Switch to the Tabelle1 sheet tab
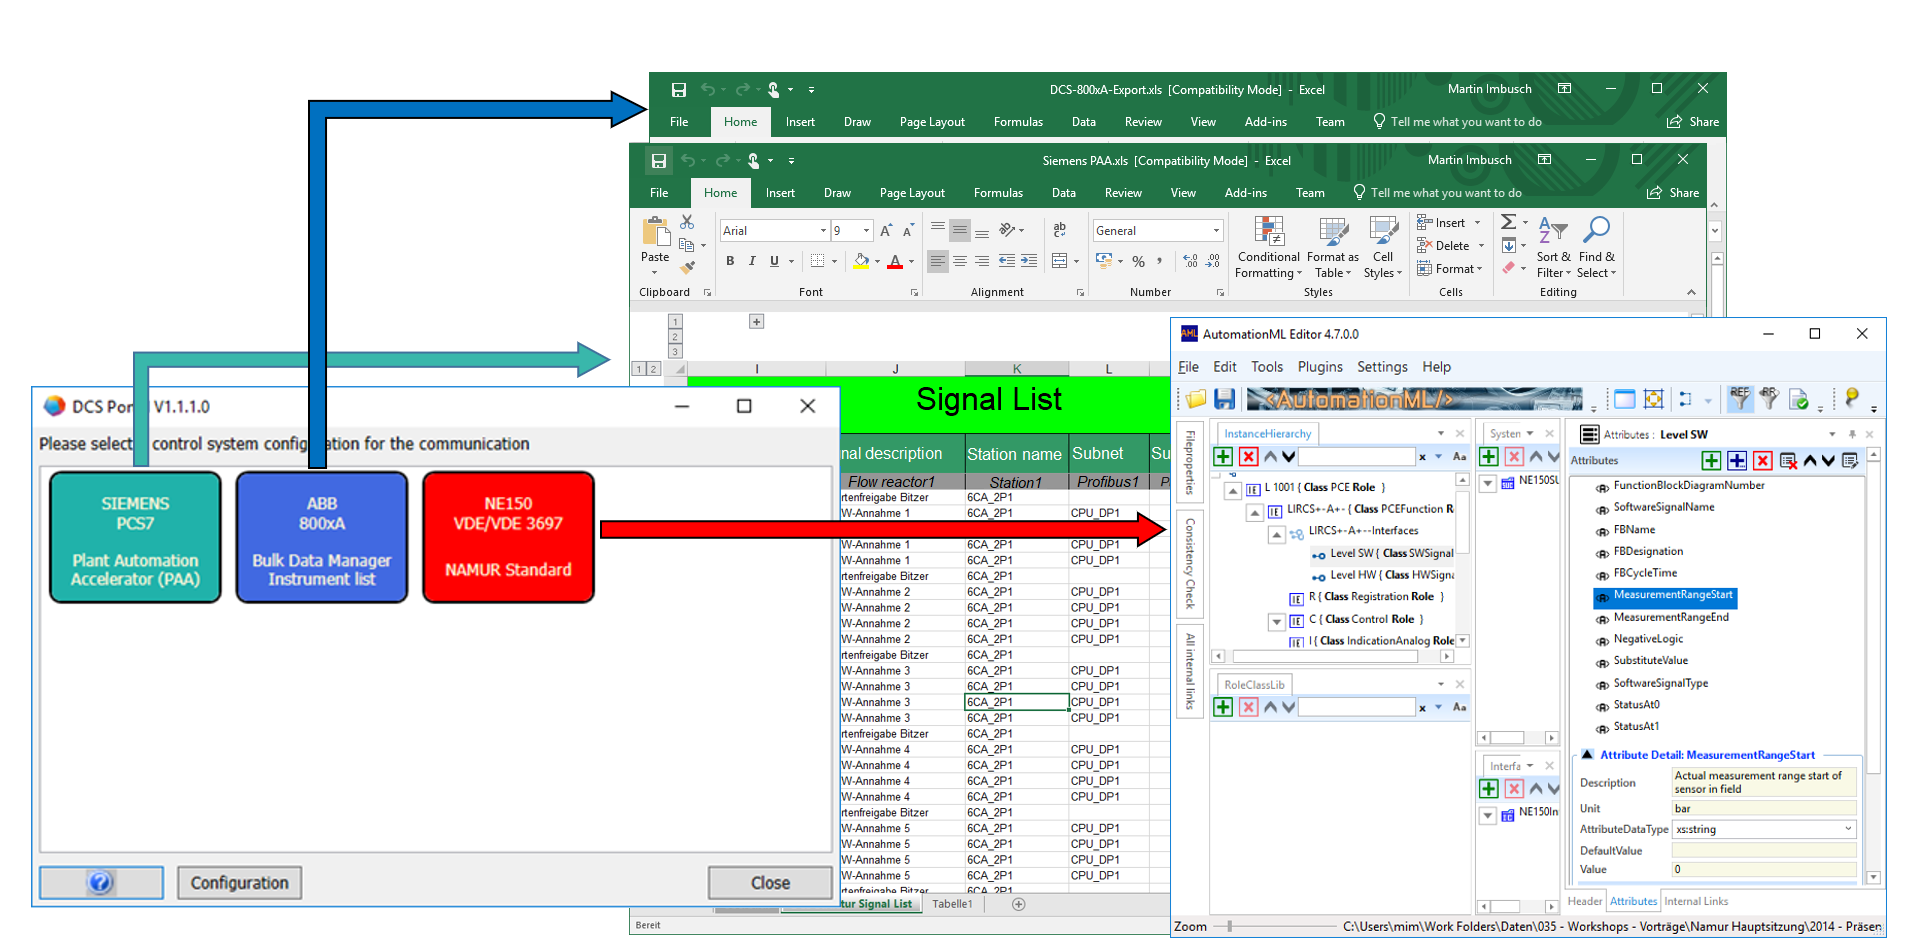The height and width of the screenshot is (944, 1920). tap(951, 904)
